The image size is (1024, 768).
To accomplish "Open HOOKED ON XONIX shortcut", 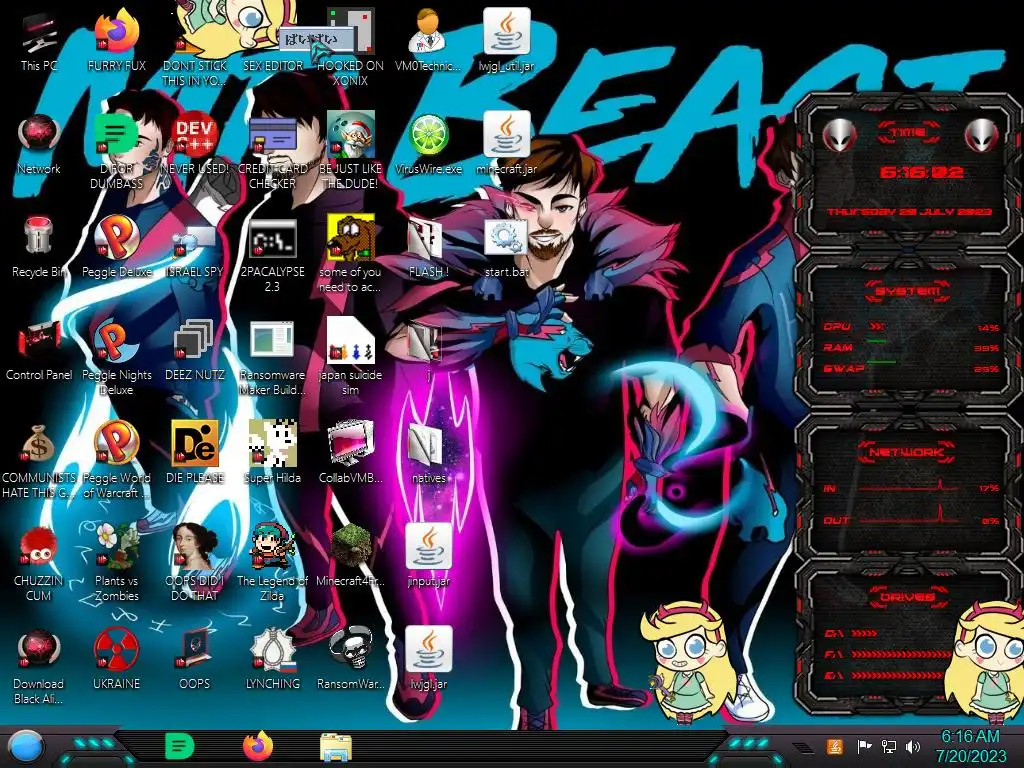I will coord(350,47).
